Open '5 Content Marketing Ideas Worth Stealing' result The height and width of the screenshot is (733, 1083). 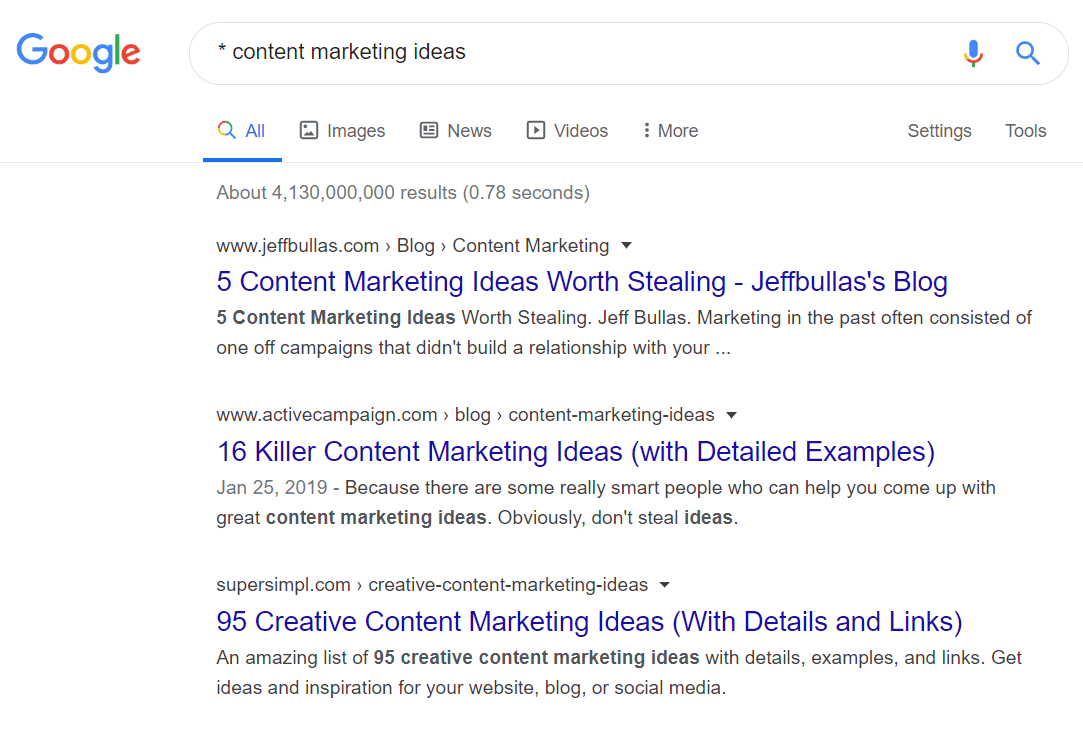click(x=582, y=282)
